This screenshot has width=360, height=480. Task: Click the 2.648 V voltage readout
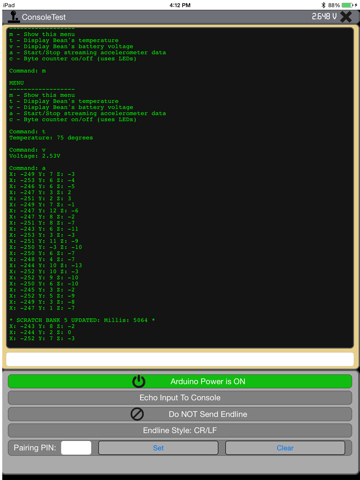pyautogui.click(x=324, y=16)
